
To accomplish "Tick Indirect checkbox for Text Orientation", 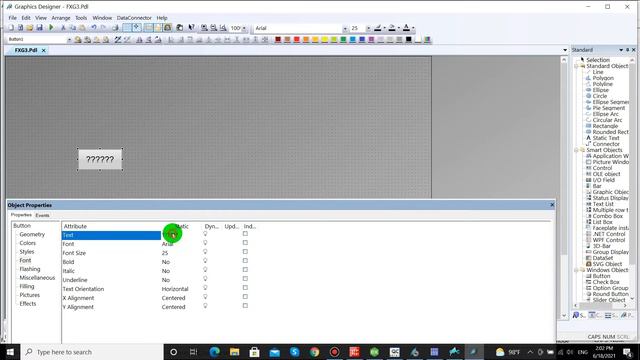I will 245,287.
